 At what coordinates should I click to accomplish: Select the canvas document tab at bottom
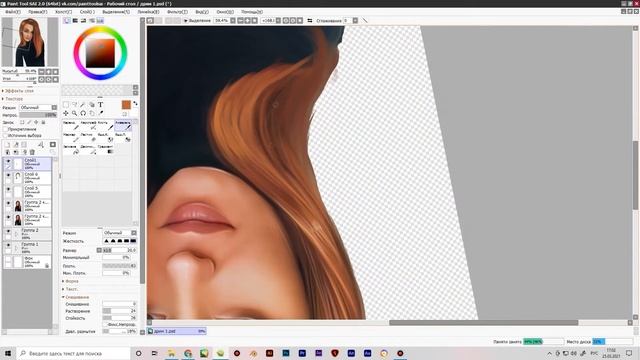[x=177, y=331]
